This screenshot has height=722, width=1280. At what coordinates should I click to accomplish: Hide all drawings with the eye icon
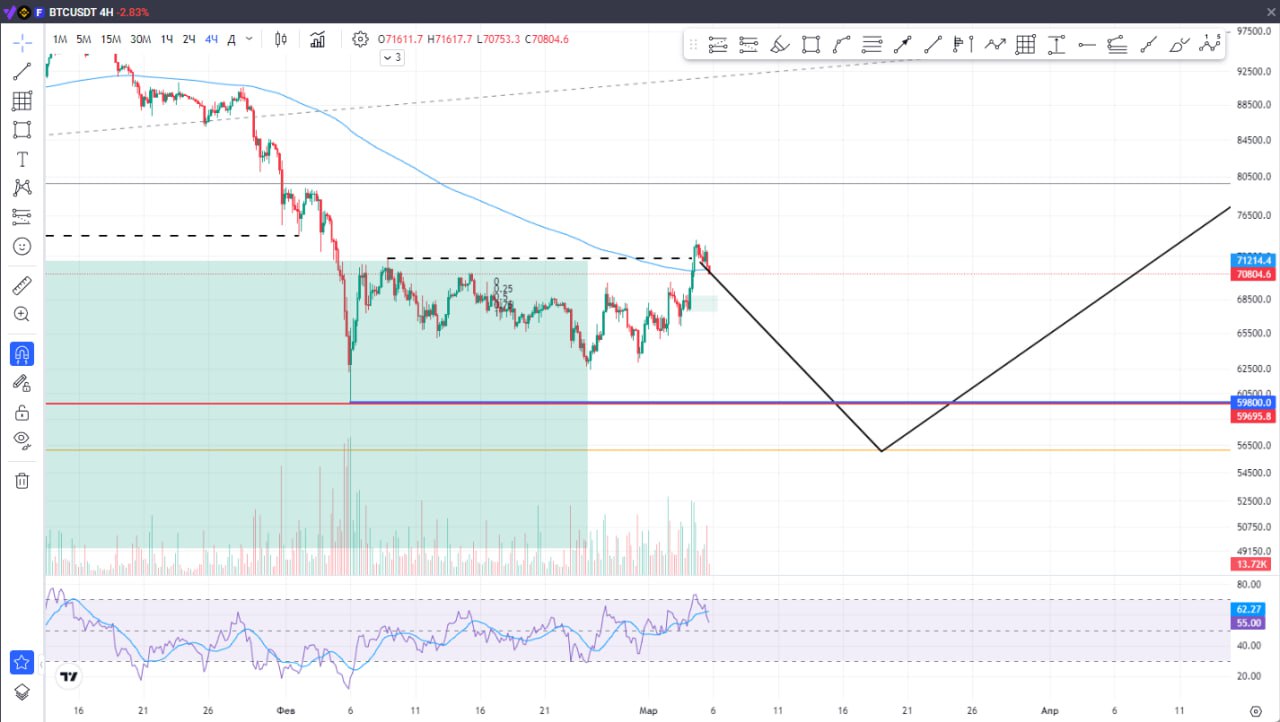tap(22, 440)
